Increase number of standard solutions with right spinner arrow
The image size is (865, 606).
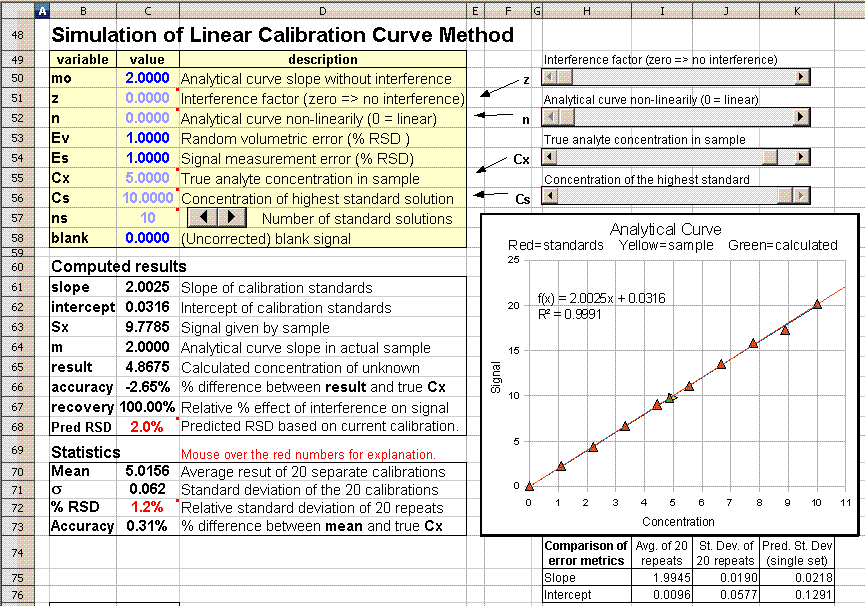pos(230,217)
